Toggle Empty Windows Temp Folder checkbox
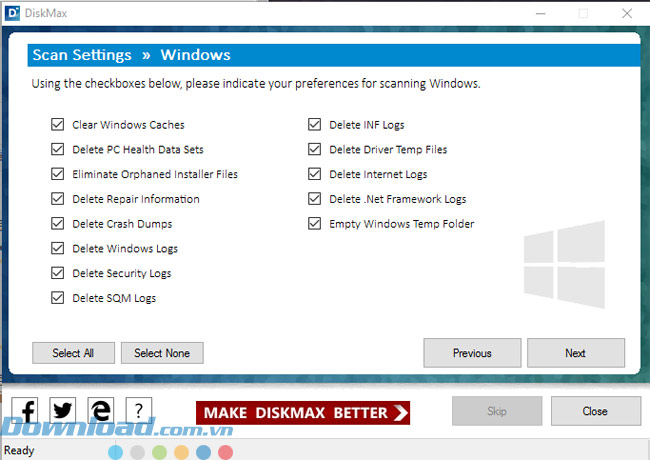Screen dimensions: 650x460 (x=315, y=224)
